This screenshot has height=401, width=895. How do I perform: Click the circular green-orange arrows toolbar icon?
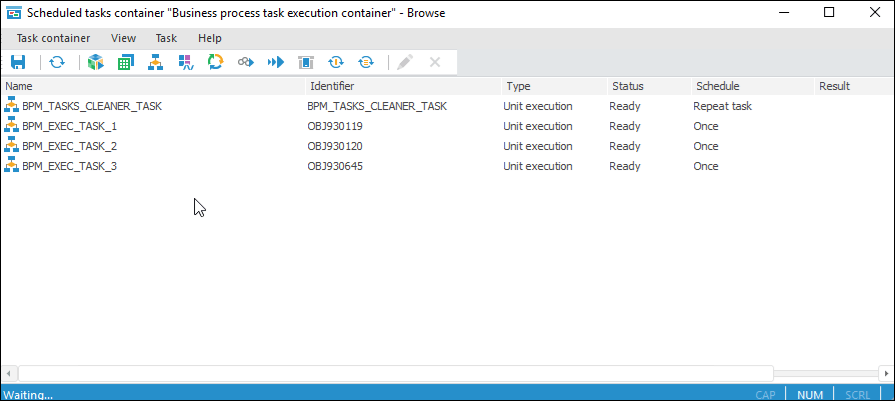pyautogui.click(x=215, y=62)
